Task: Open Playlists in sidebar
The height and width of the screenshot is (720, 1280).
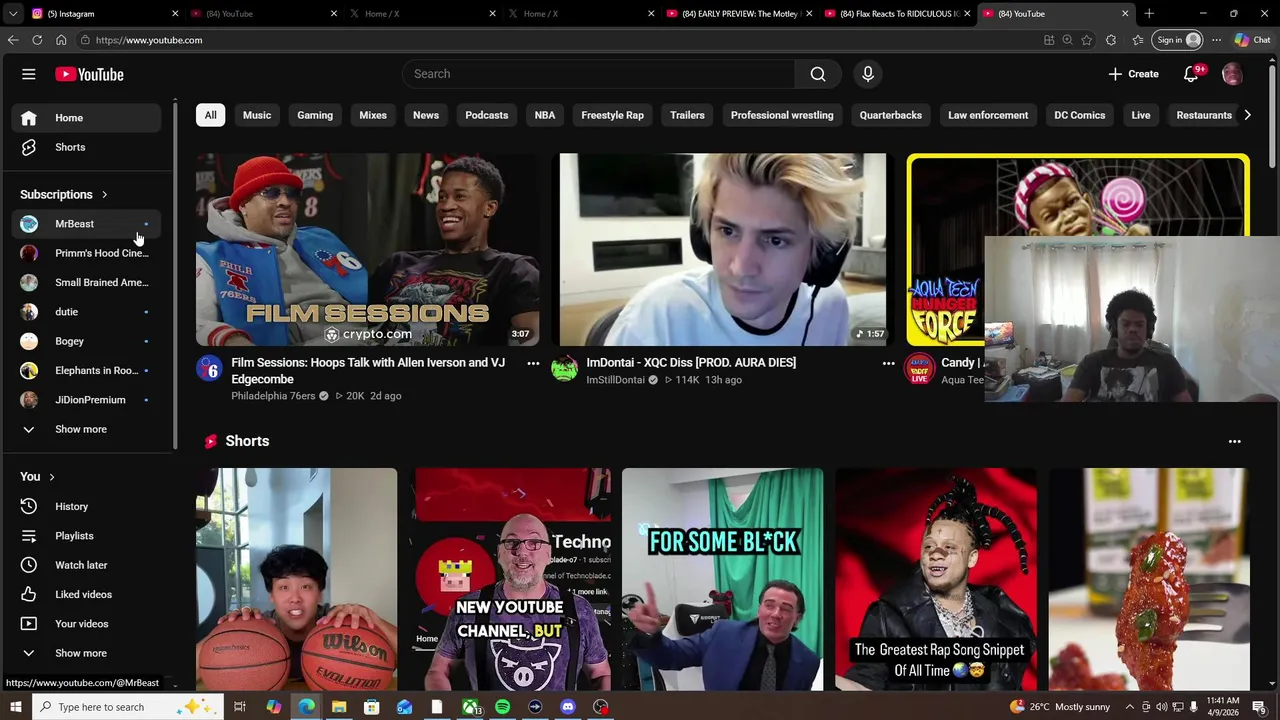Action: [86, 536]
